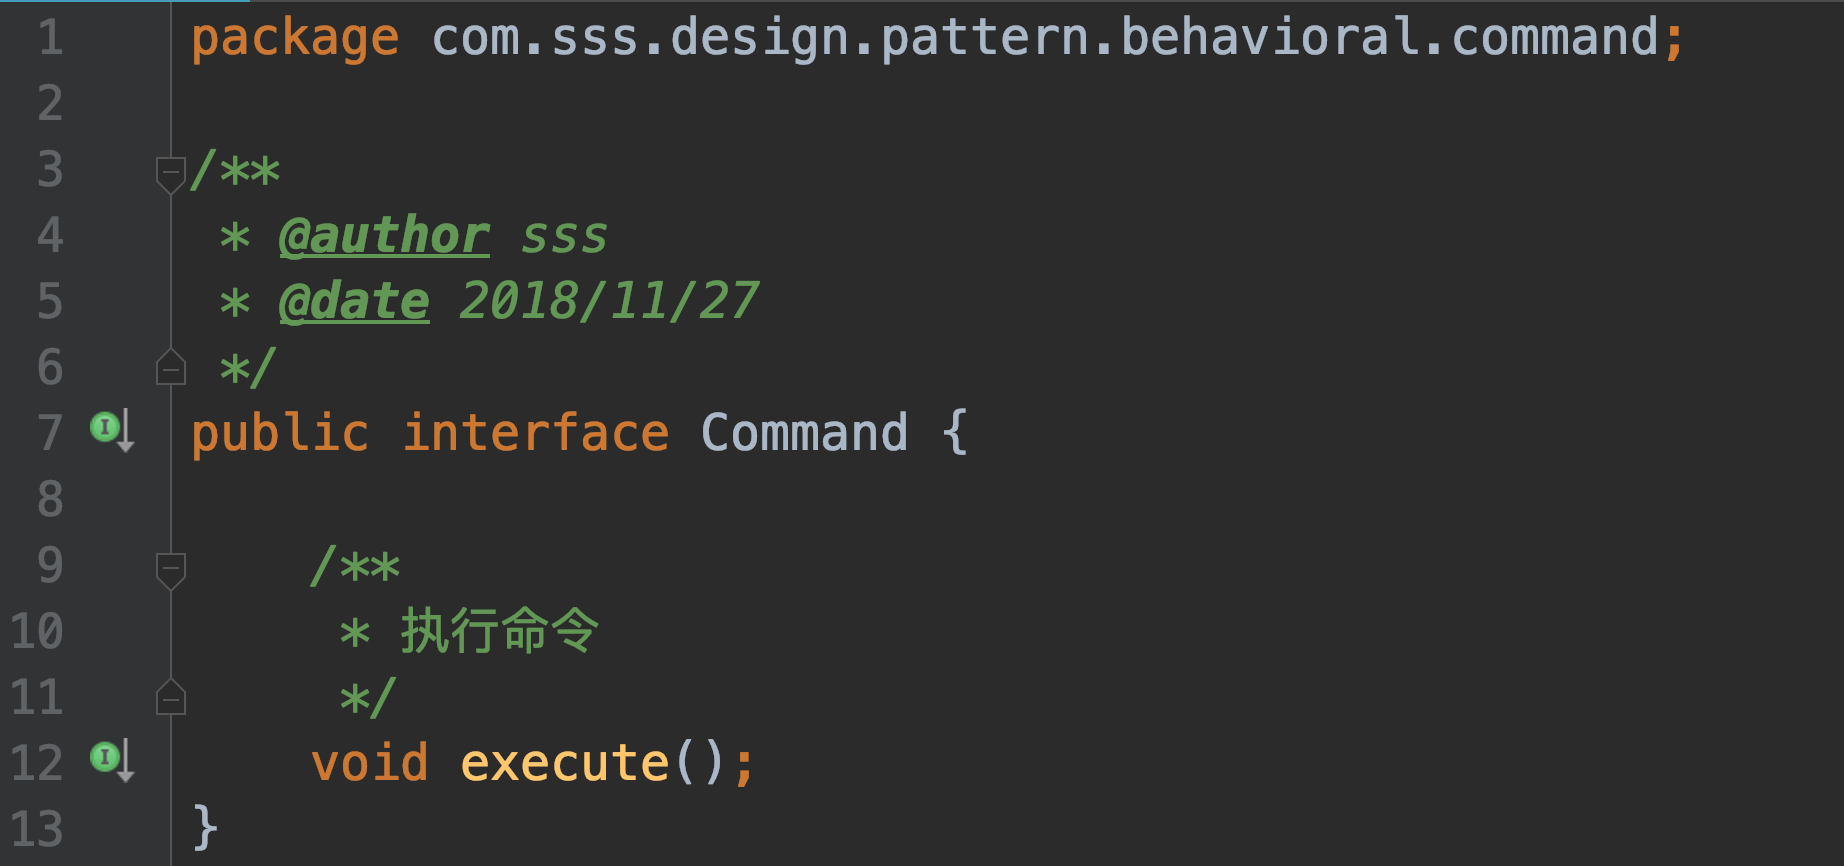
Task: Click the @date Javadoc tag
Action: (x=354, y=302)
